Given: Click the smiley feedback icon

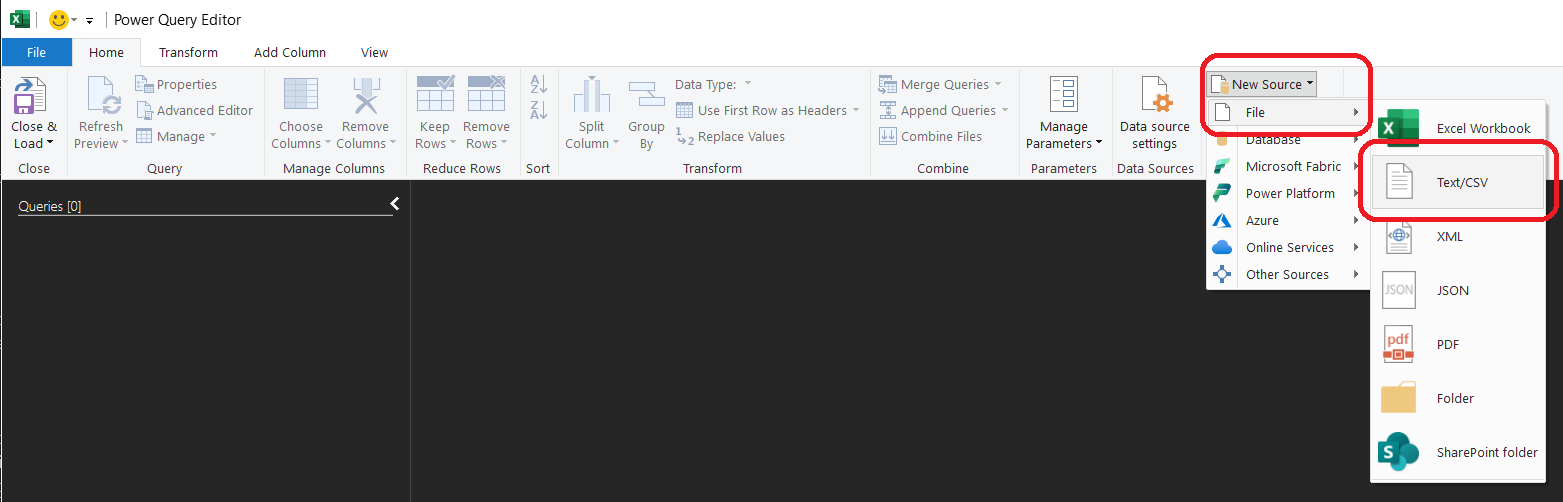Looking at the screenshot, I should [59, 19].
